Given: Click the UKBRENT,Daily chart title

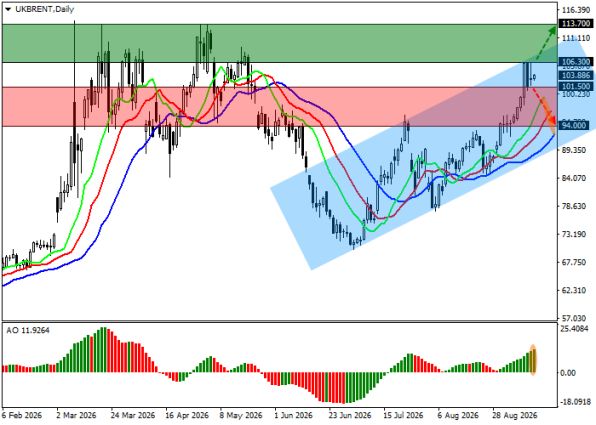Looking at the screenshot, I should click(x=44, y=9).
